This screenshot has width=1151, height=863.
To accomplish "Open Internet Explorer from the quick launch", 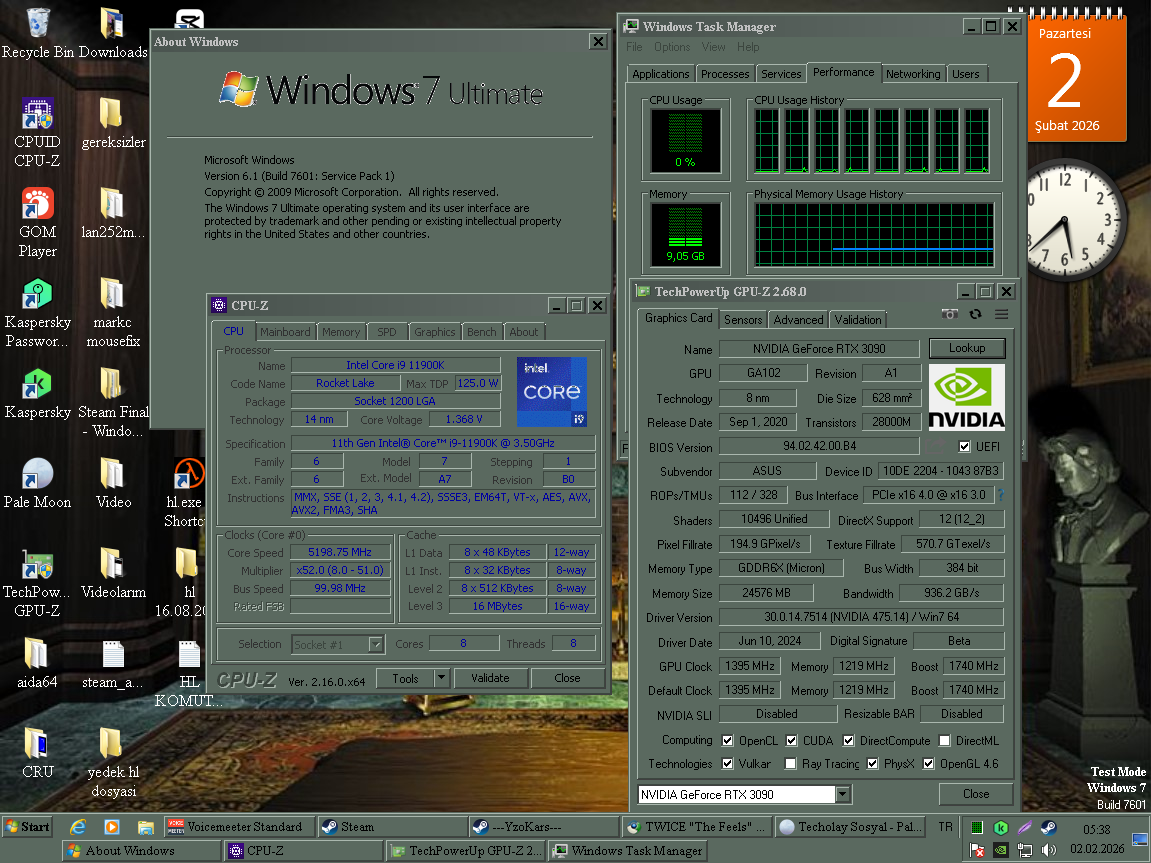I will (x=77, y=827).
